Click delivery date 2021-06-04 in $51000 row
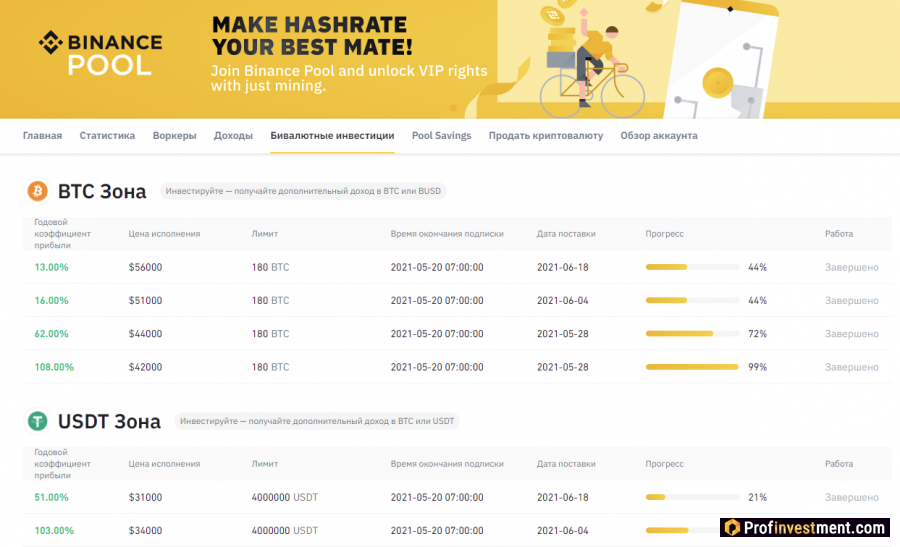Screen dimensions: 900x547 [562, 300]
